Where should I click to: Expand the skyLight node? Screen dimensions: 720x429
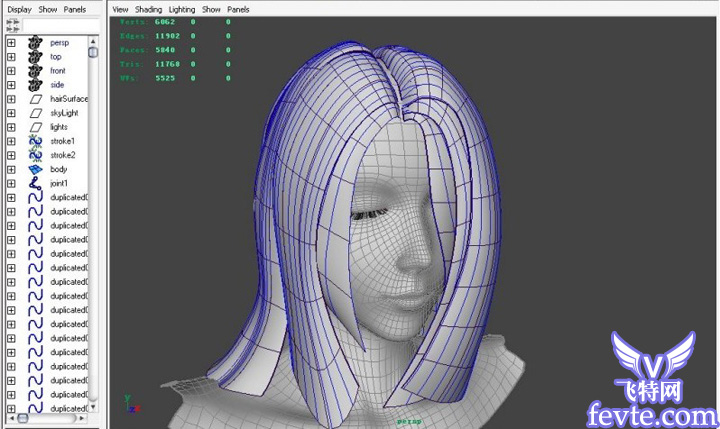[x=11, y=113]
